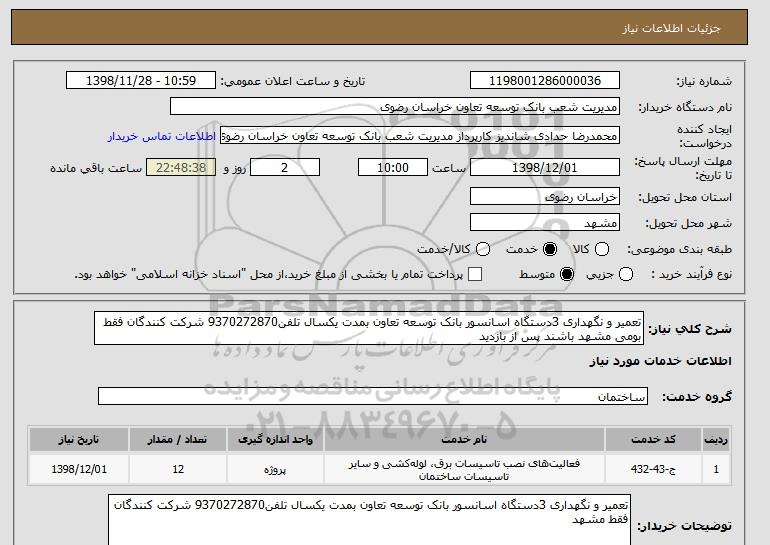Screen dimensions: 770x545
Task: Select the متوسط purchase type radio
Action: [567, 274]
